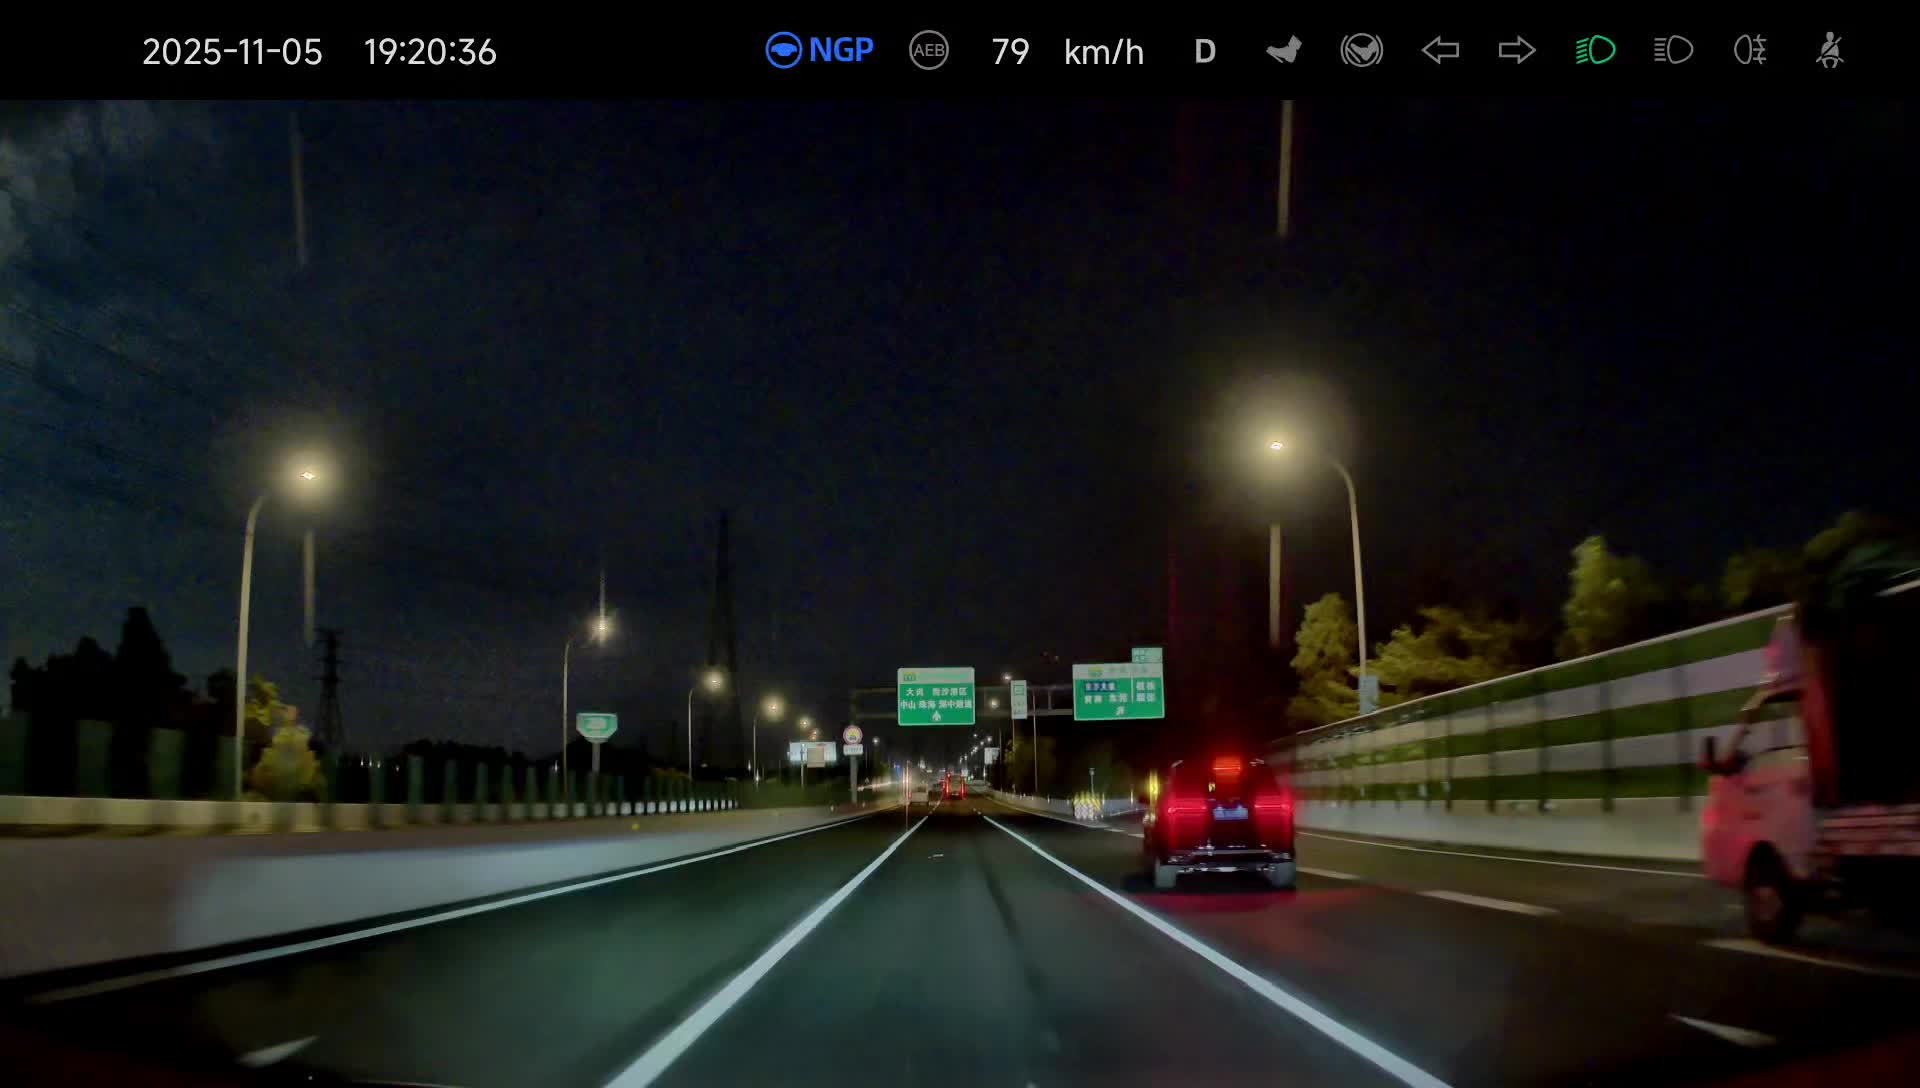Click the right turn signal arrow

pyautogui.click(x=1517, y=50)
